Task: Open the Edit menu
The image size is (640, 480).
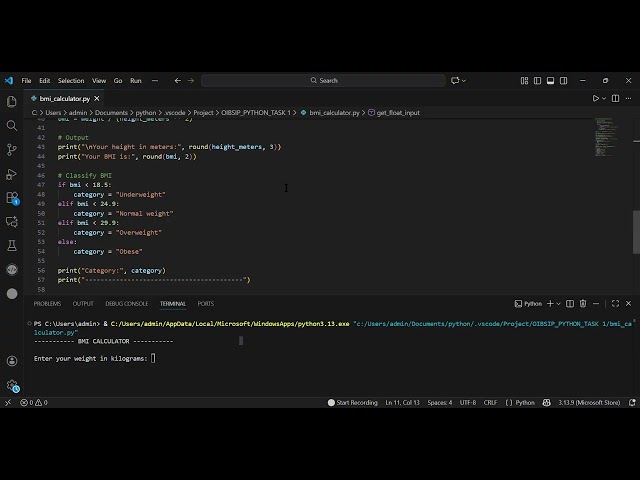Action: tap(44, 80)
